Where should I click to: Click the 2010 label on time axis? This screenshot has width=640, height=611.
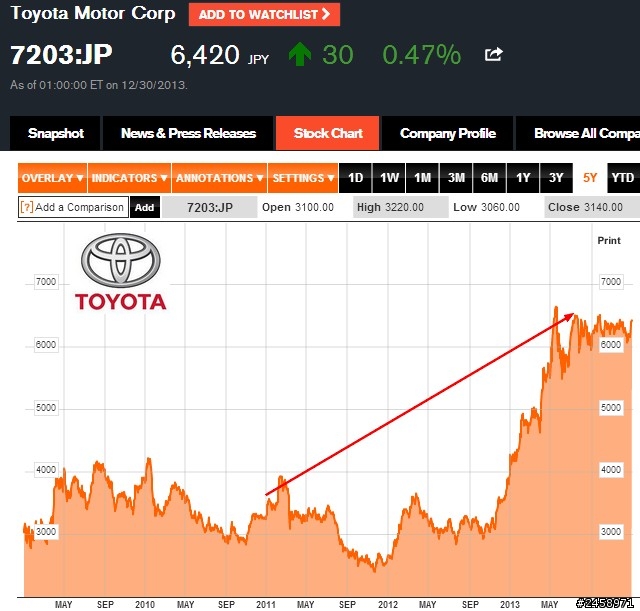pos(144,604)
